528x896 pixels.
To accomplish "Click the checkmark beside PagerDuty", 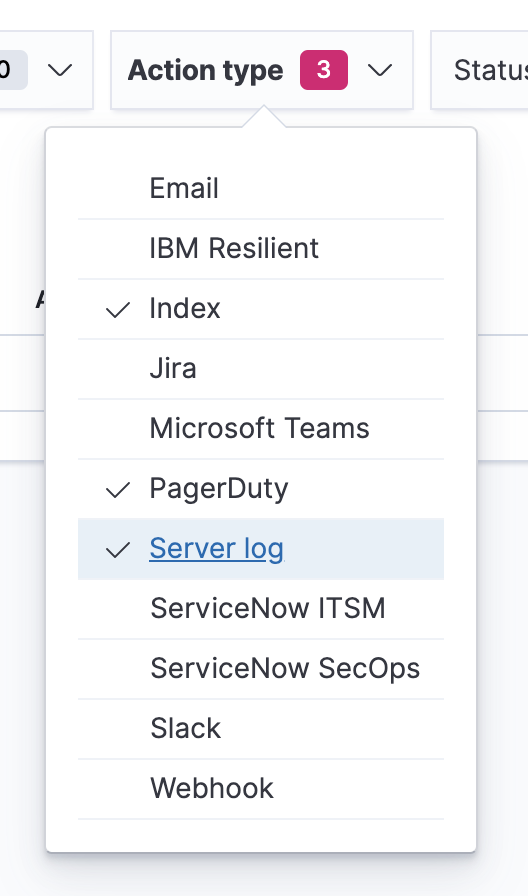I will point(118,490).
